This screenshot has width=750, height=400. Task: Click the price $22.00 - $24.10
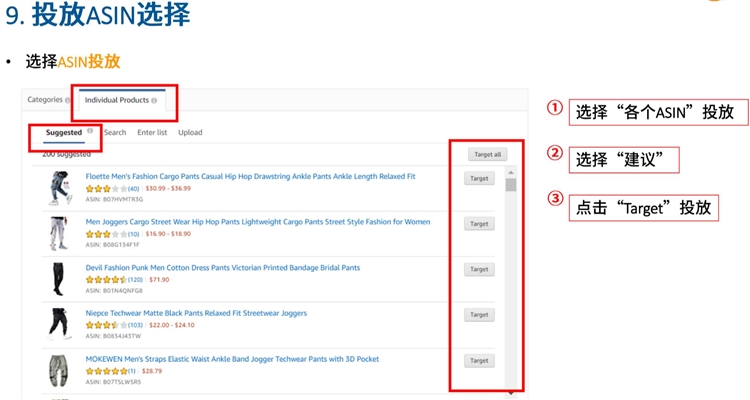(x=172, y=325)
